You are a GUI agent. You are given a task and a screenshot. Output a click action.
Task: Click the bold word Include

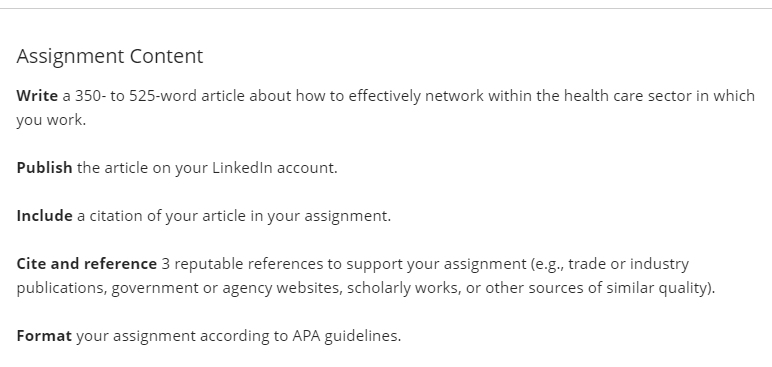tap(44, 216)
